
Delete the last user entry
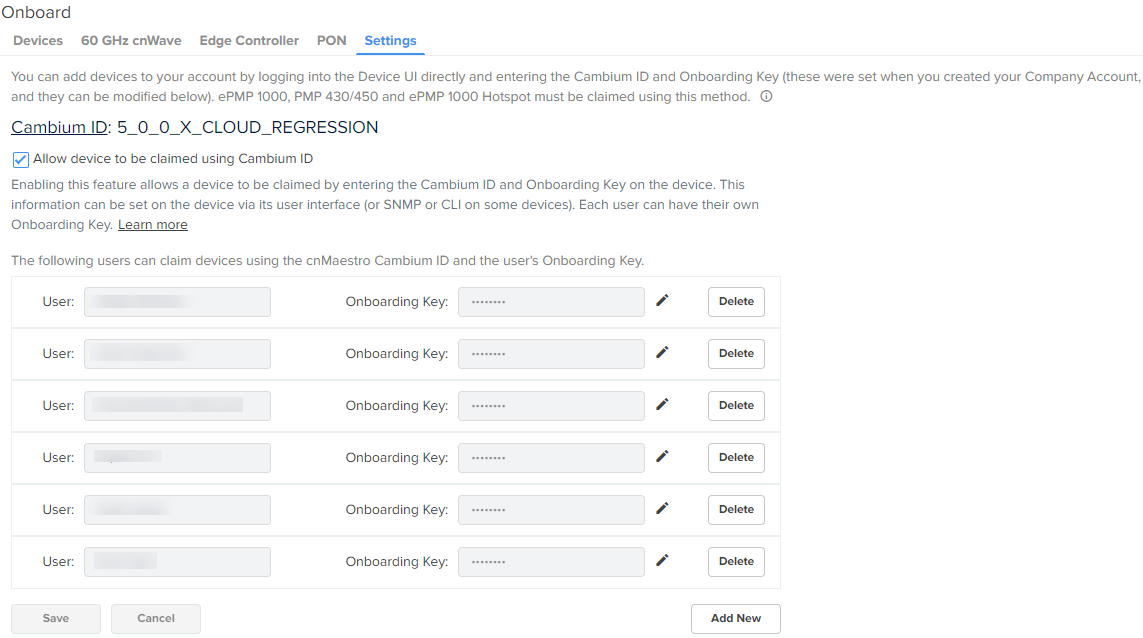[x=736, y=562]
